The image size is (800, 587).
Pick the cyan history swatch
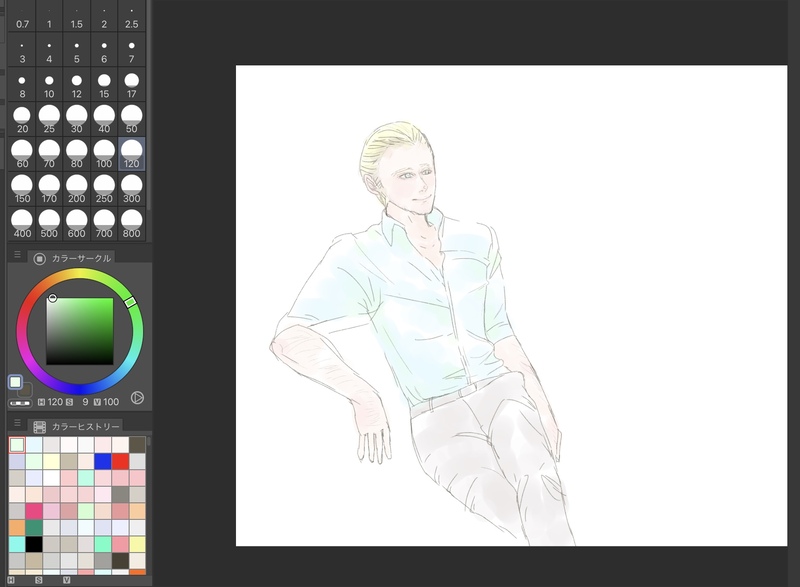(17, 544)
